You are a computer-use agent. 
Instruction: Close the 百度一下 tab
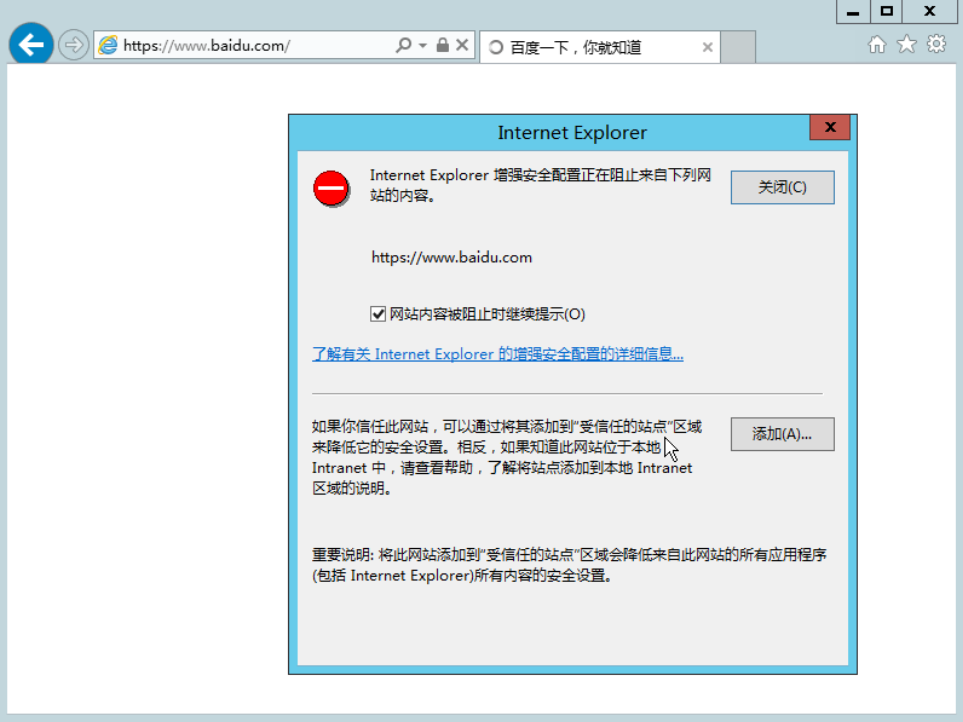(x=708, y=47)
